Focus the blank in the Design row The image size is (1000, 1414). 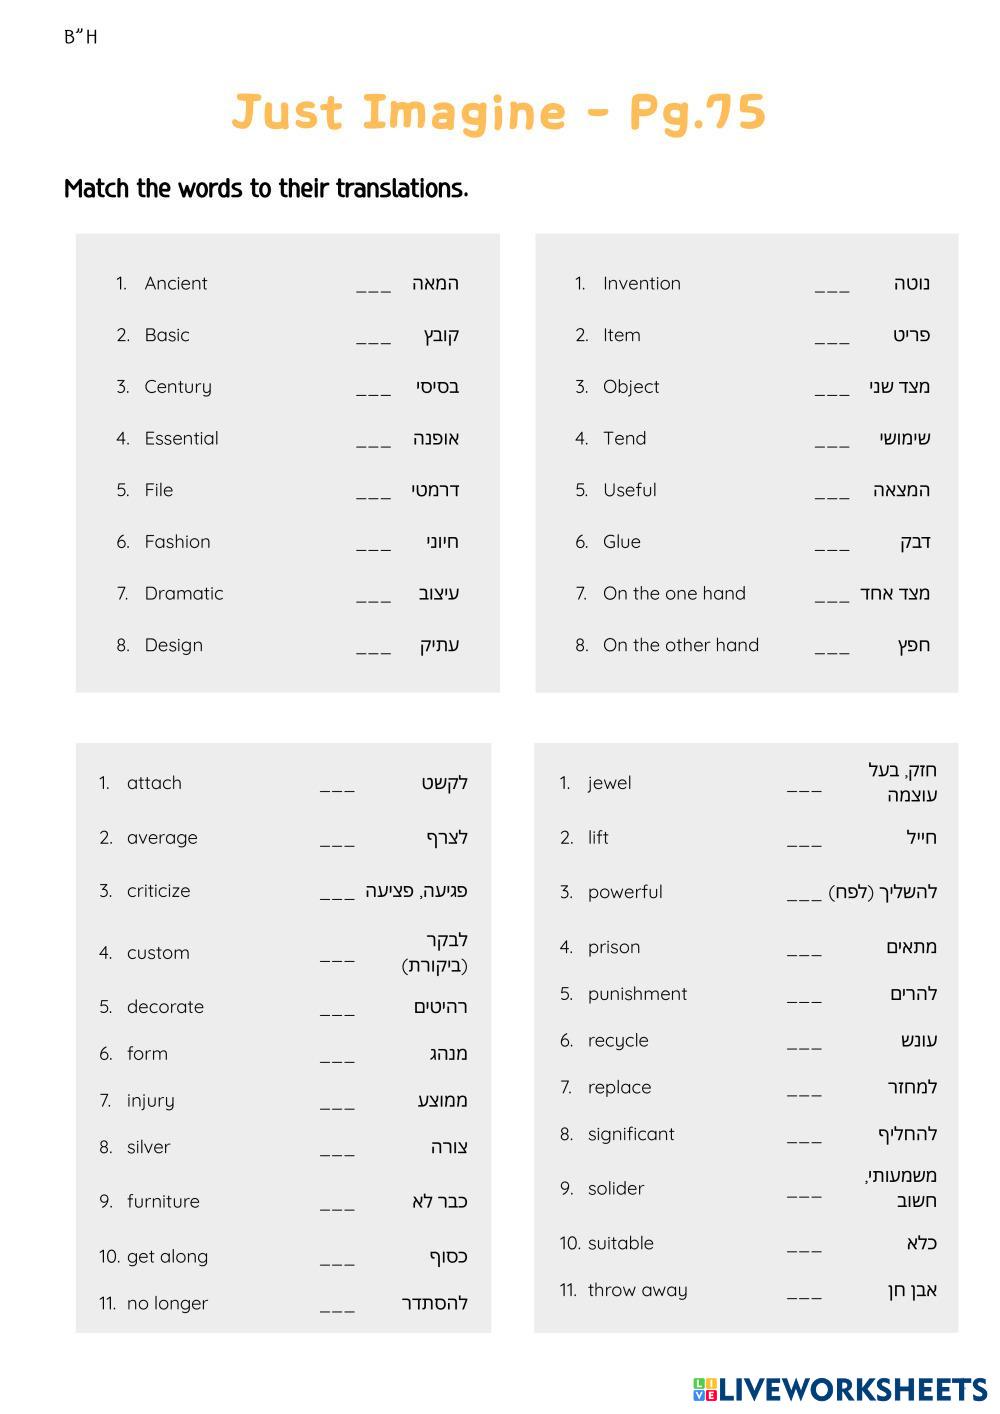coord(373,647)
